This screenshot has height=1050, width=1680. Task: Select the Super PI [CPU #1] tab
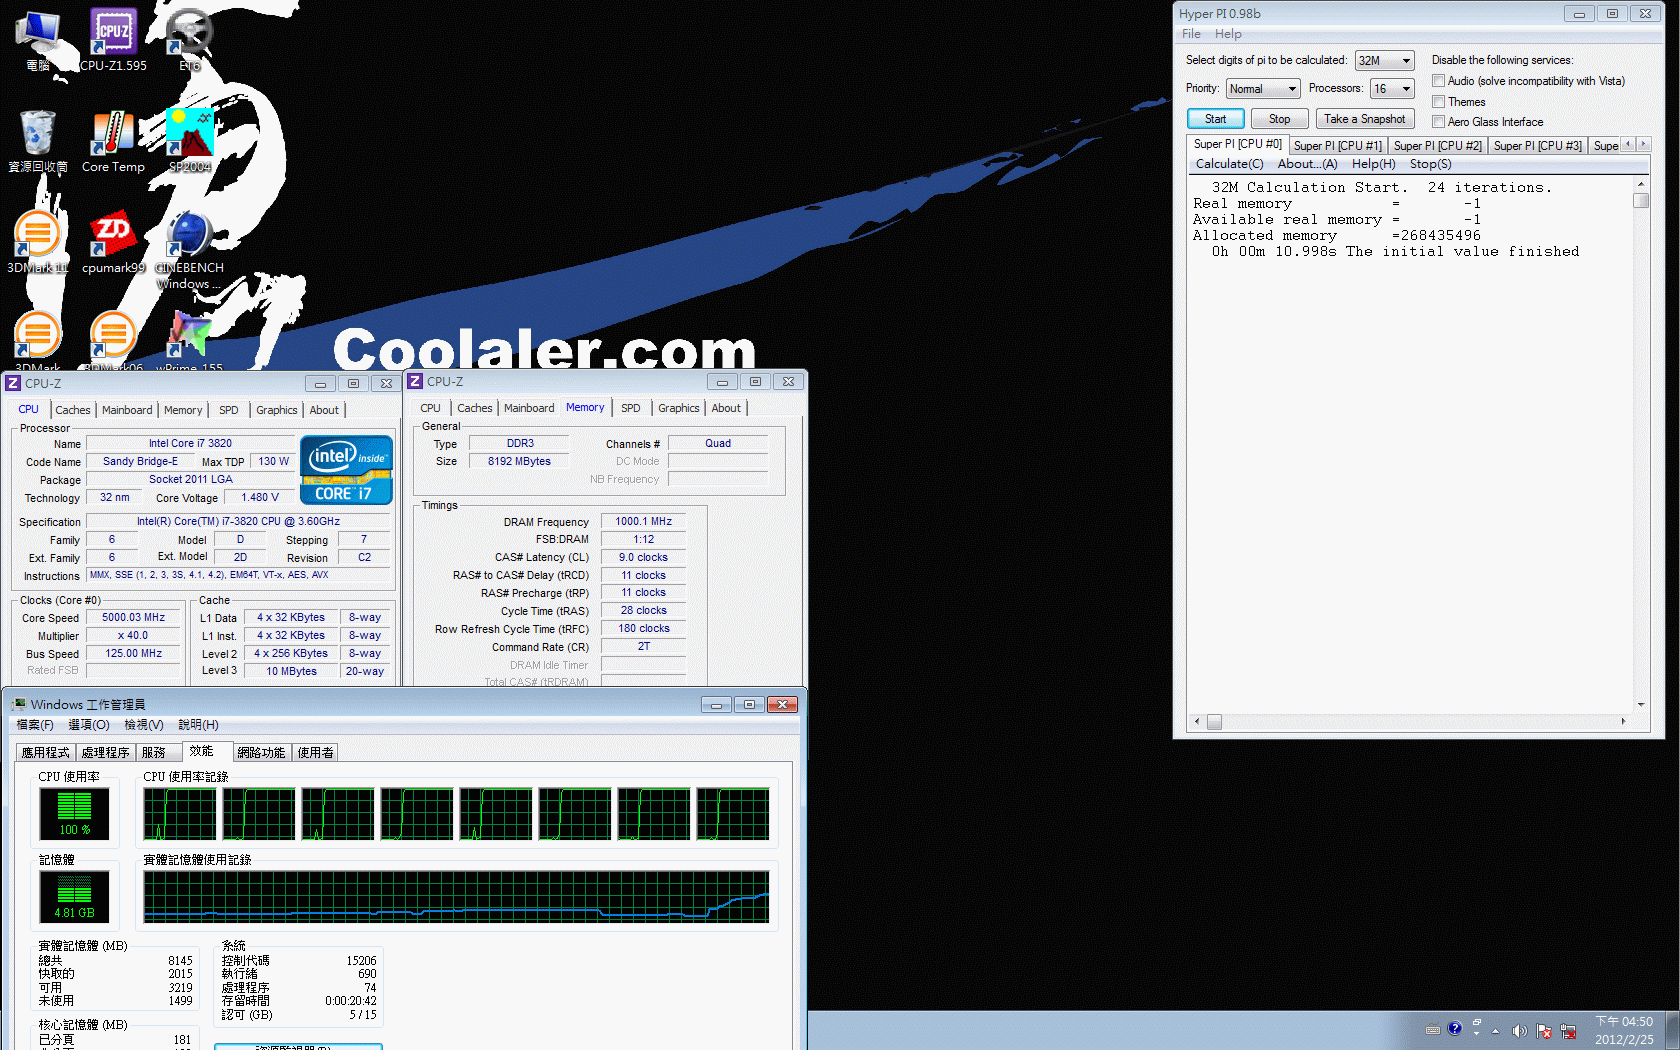1338,146
